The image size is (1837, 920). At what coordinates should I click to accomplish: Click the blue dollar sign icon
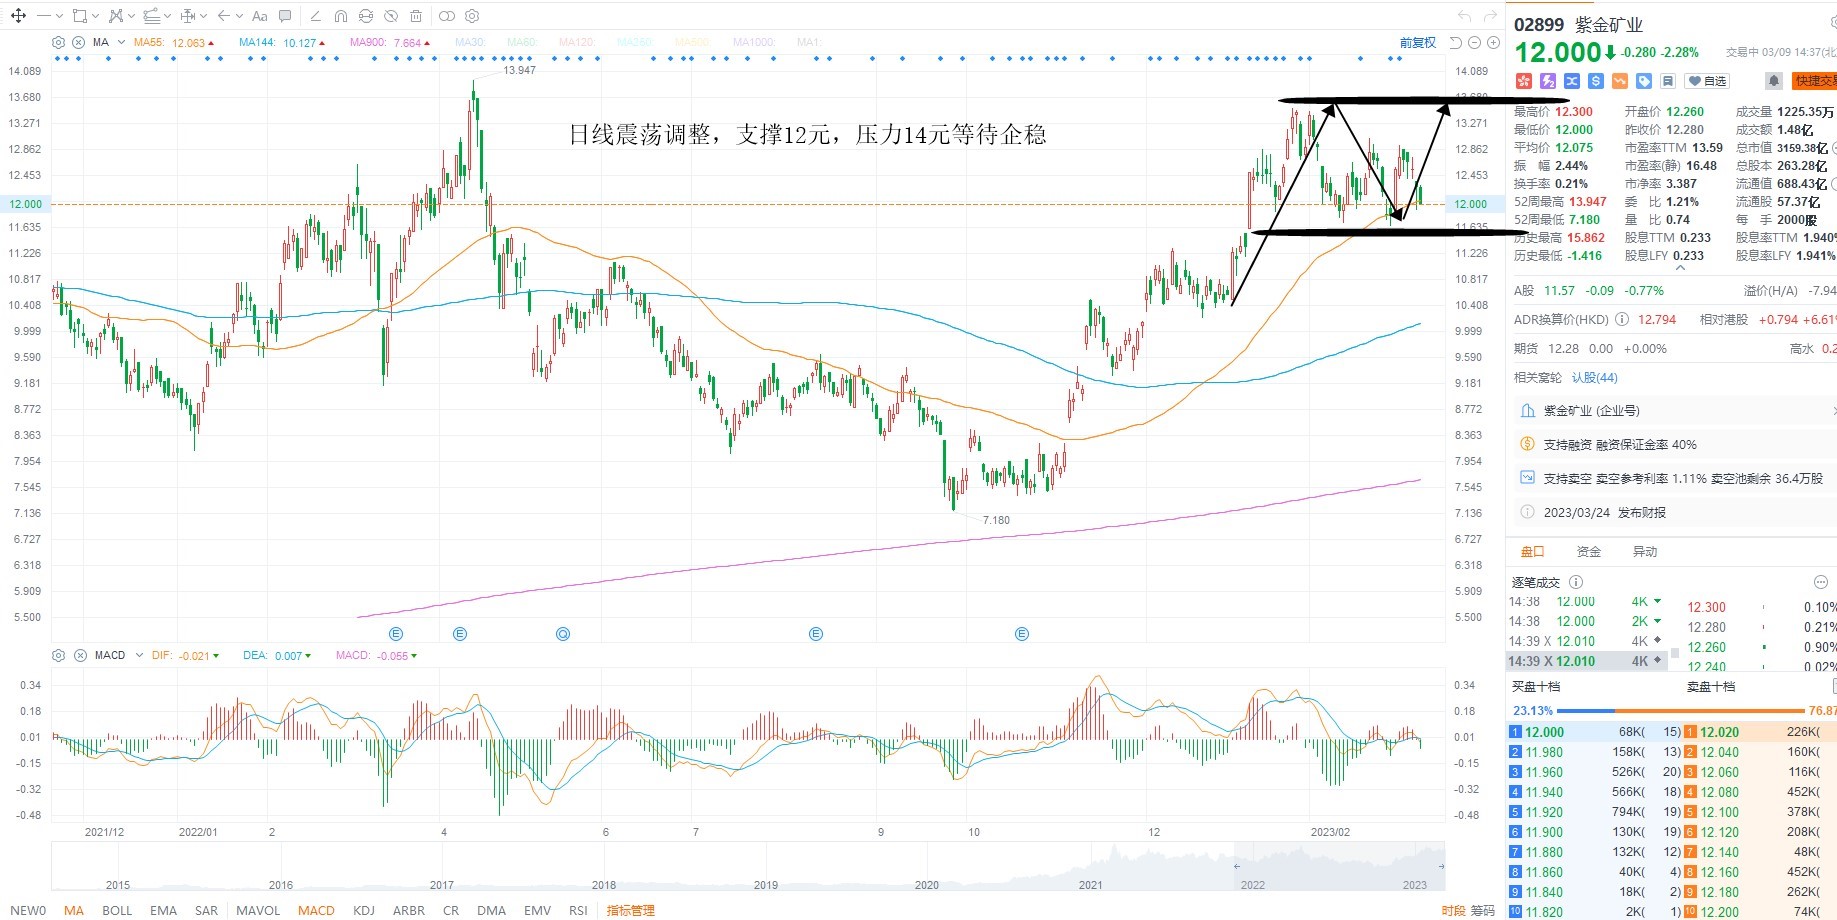click(1596, 81)
